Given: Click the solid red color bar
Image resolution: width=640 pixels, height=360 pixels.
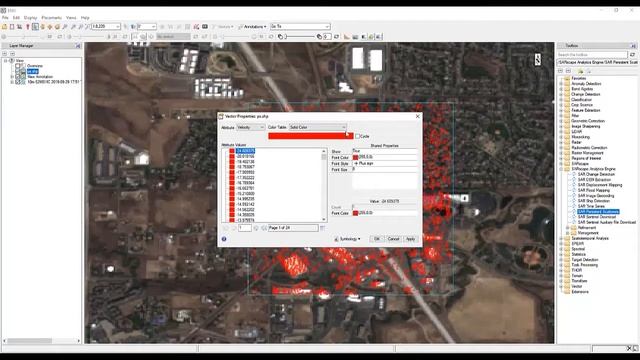Looking at the screenshot, I should point(311,136).
